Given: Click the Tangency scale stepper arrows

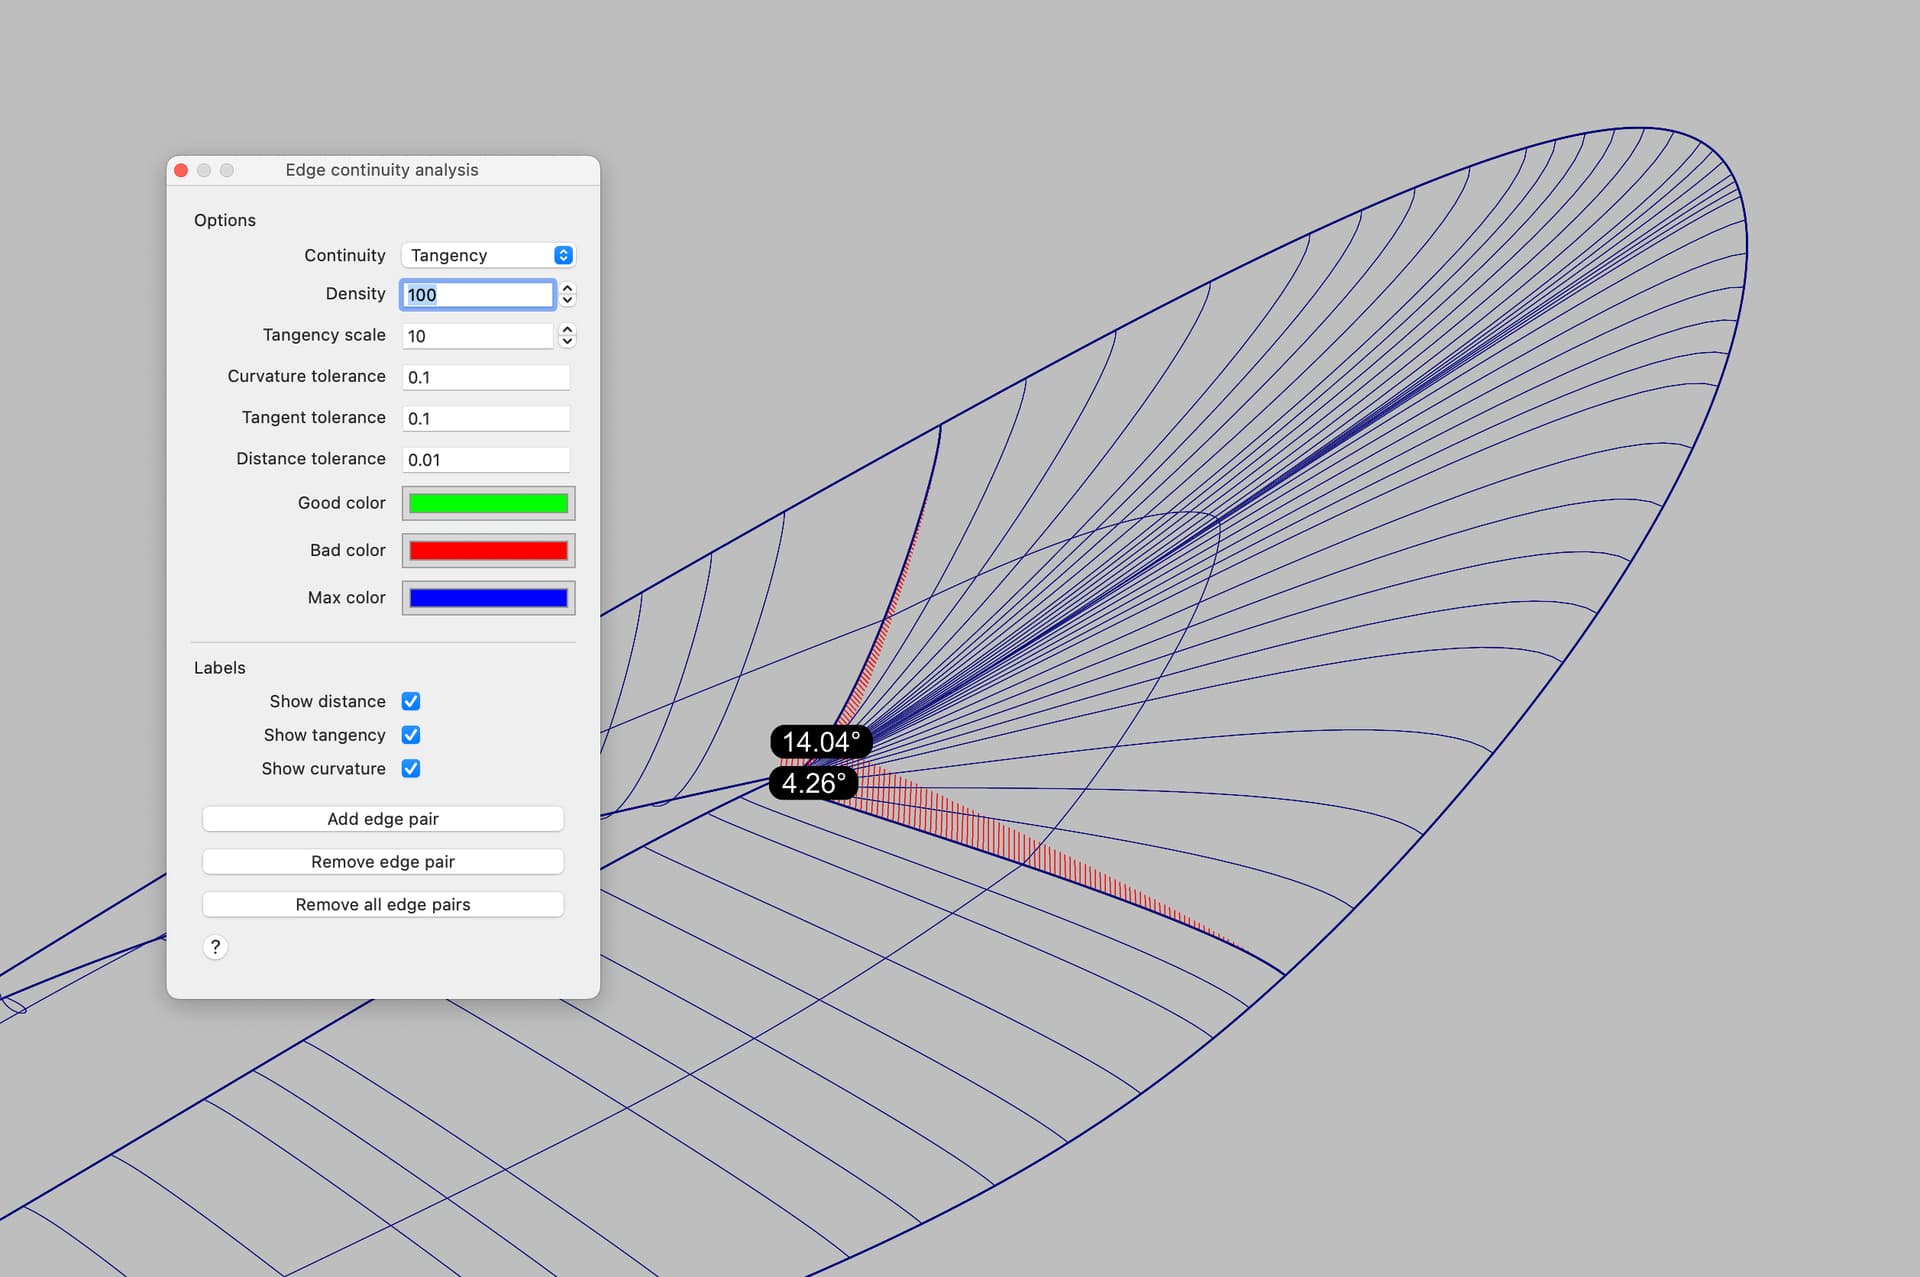Looking at the screenshot, I should click(567, 335).
